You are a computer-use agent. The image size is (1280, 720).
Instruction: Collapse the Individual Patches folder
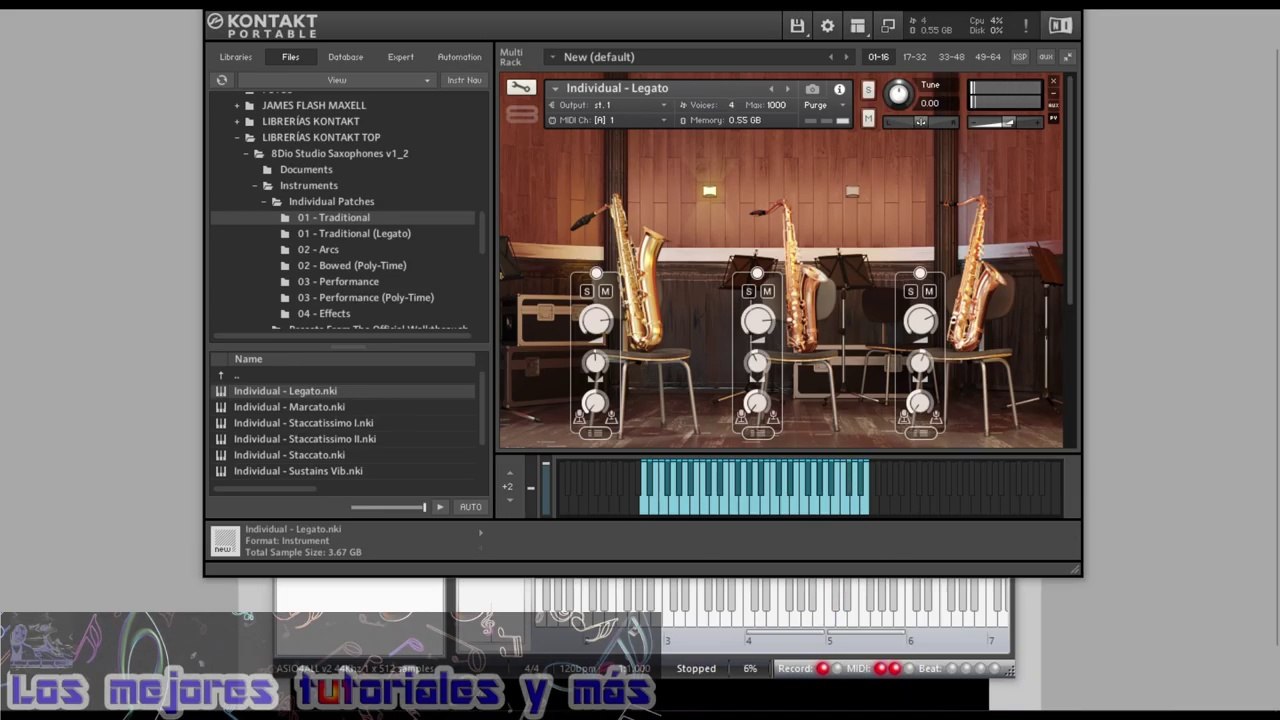(x=264, y=201)
